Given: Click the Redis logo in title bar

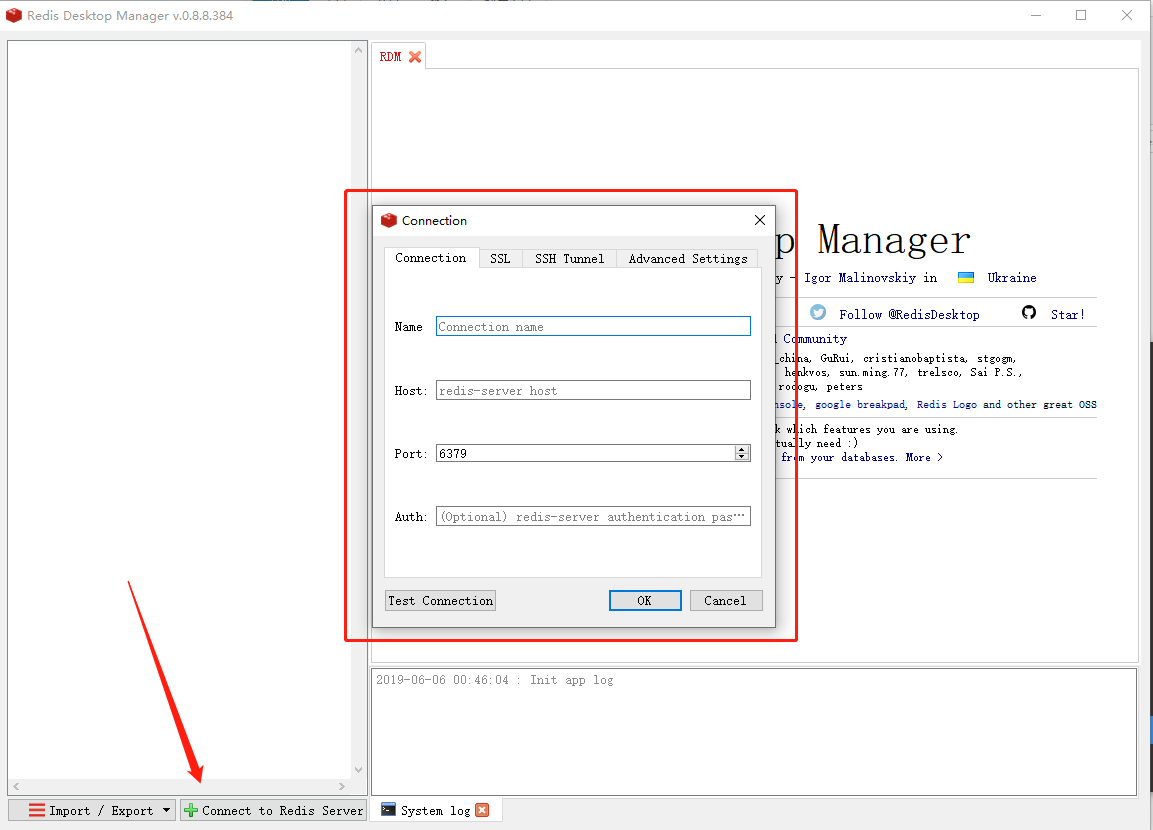Looking at the screenshot, I should coord(14,15).
